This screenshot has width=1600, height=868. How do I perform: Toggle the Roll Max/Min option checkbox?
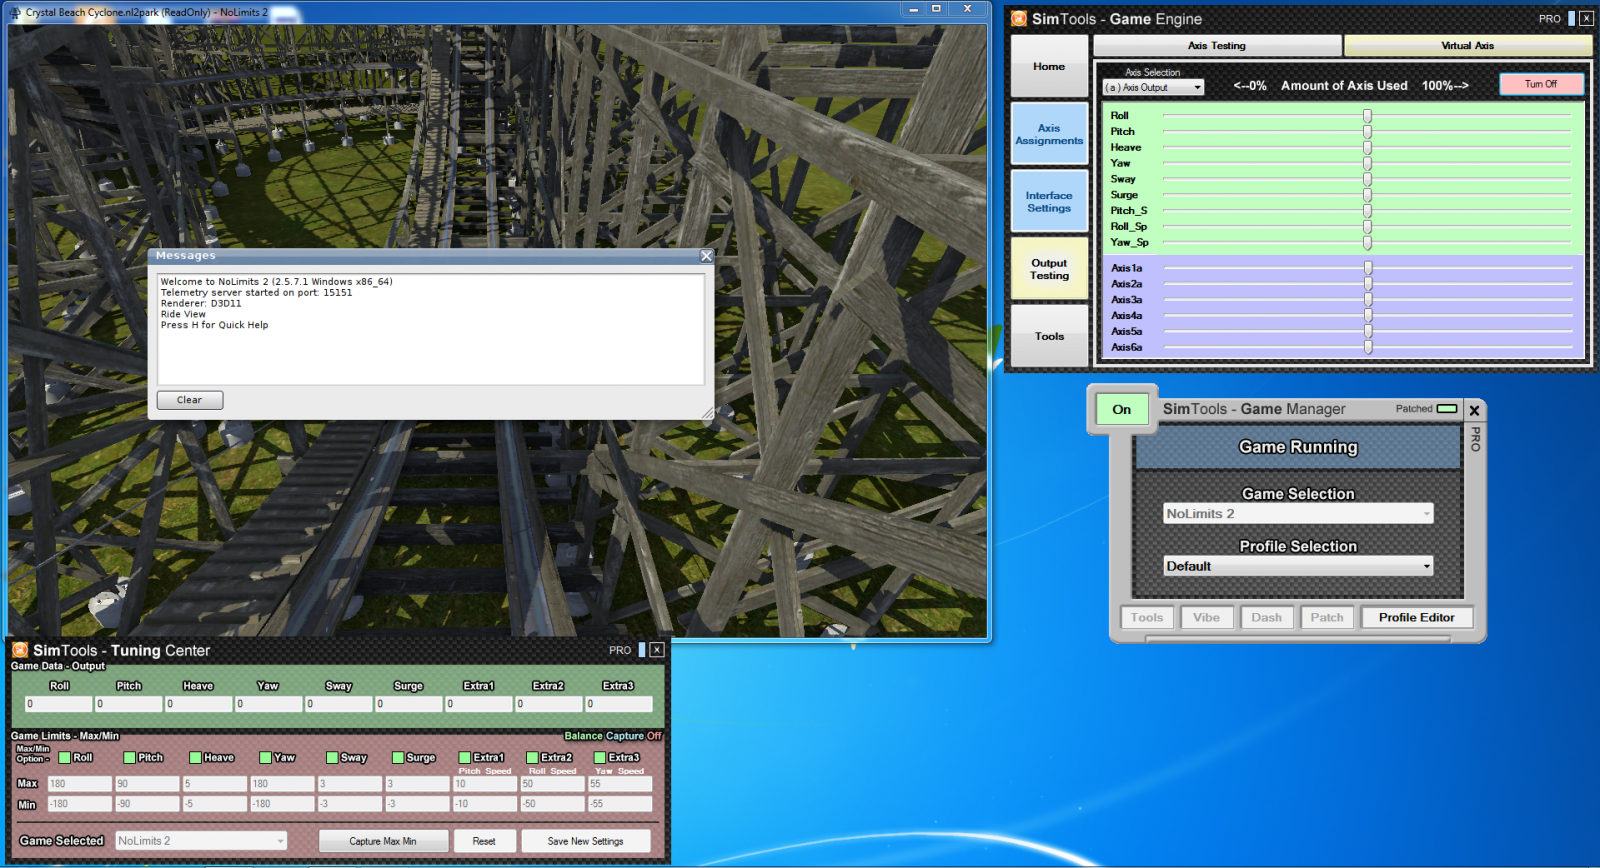coord(65,758)
